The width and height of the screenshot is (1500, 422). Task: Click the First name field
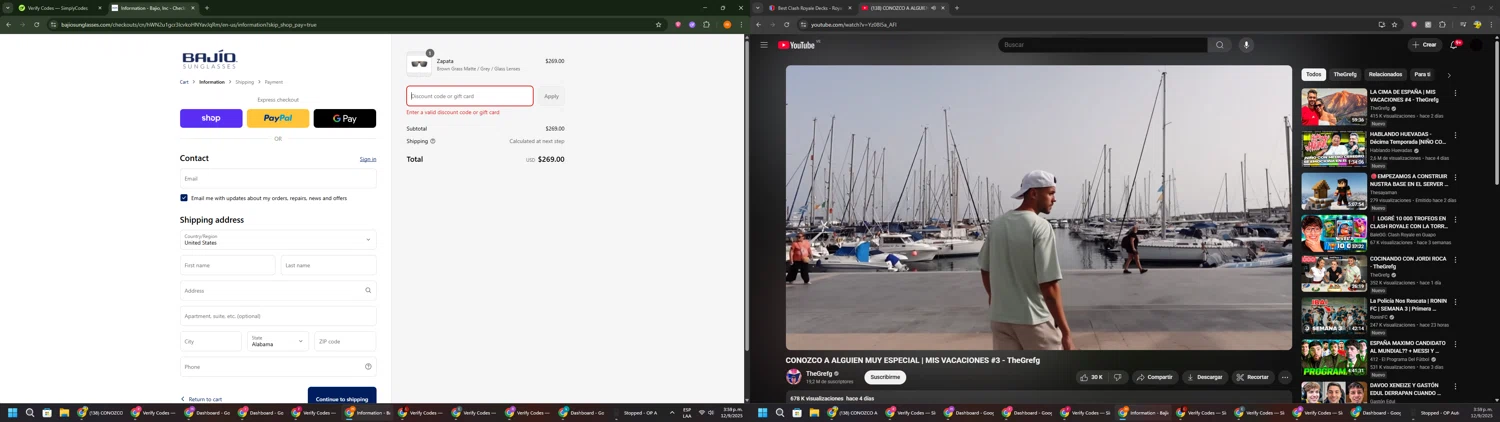(227, 265)
